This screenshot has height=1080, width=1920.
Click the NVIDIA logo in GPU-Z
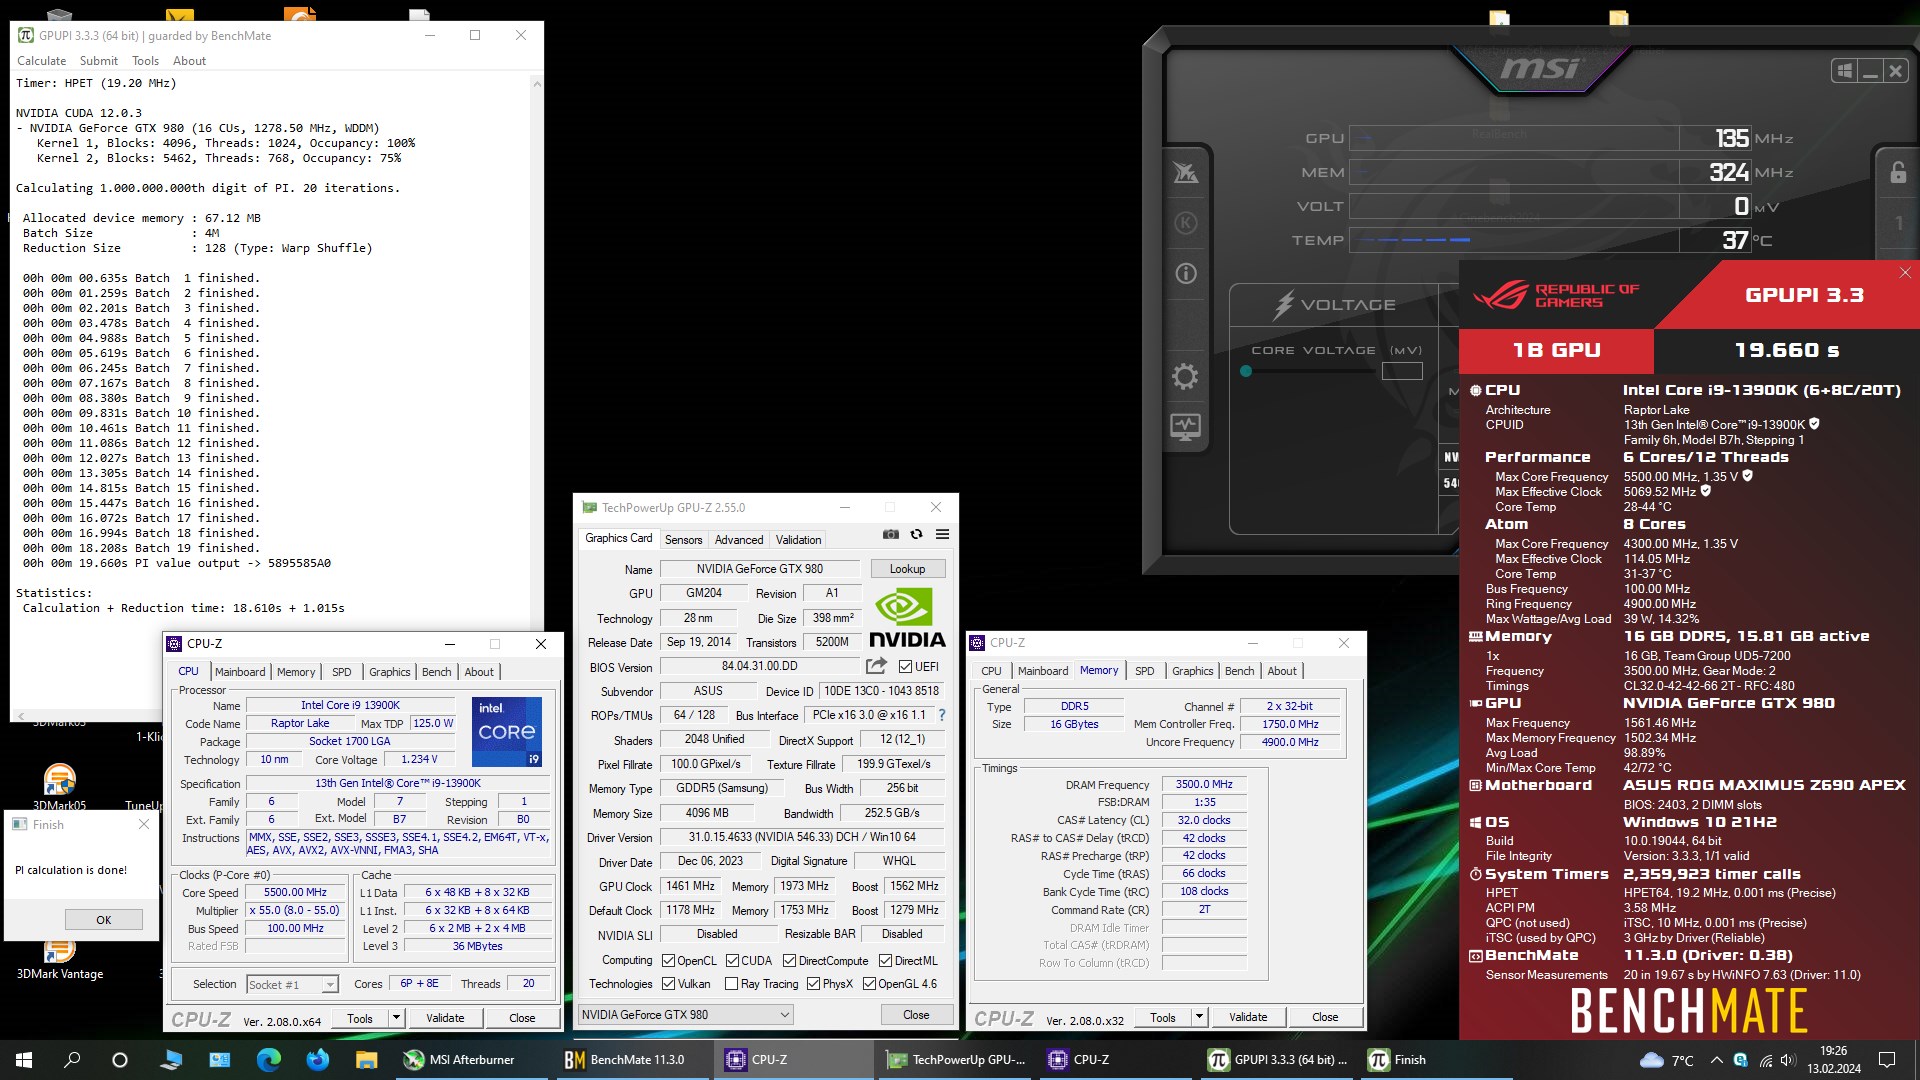905,618
